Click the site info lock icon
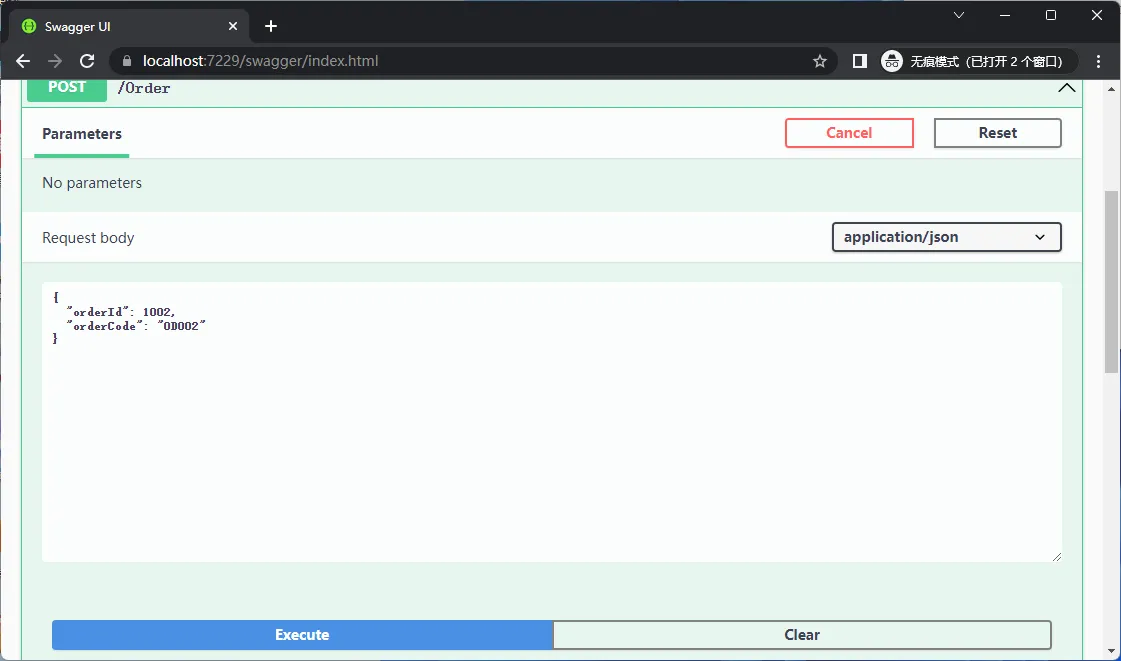The image size is (1121, 661). coord(126,61)
